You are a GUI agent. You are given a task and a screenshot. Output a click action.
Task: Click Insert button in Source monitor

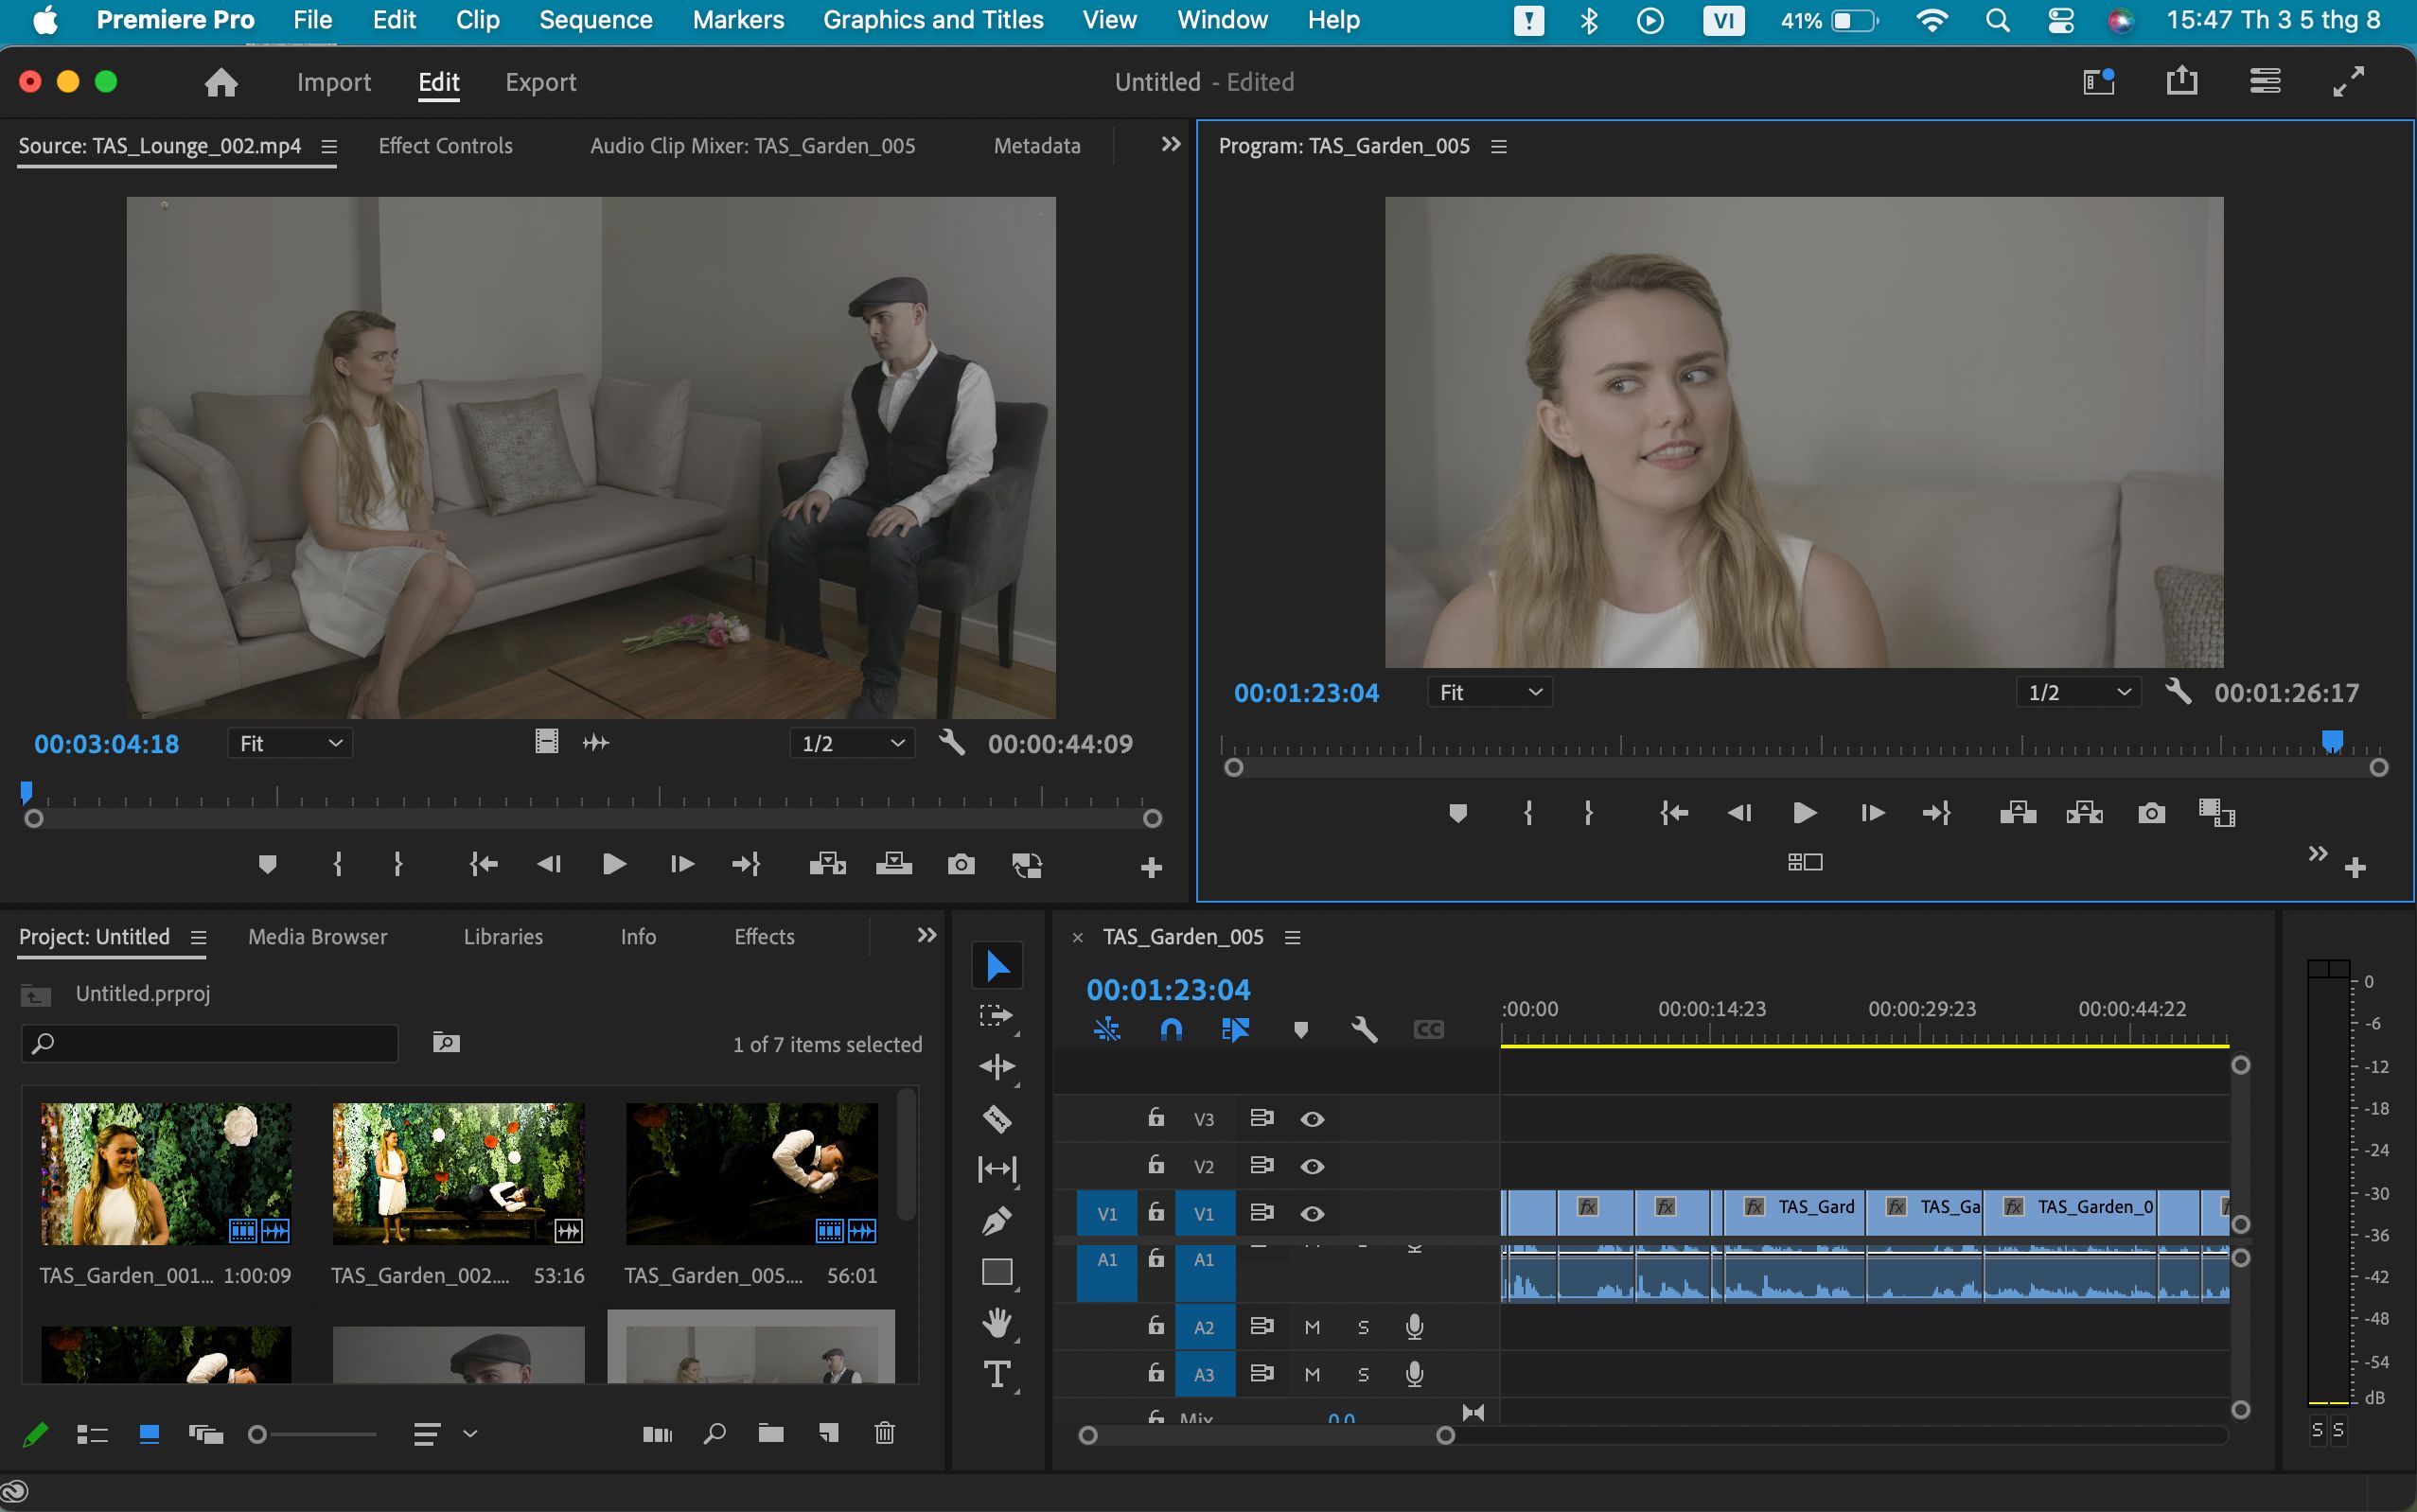tap(827, 864)
